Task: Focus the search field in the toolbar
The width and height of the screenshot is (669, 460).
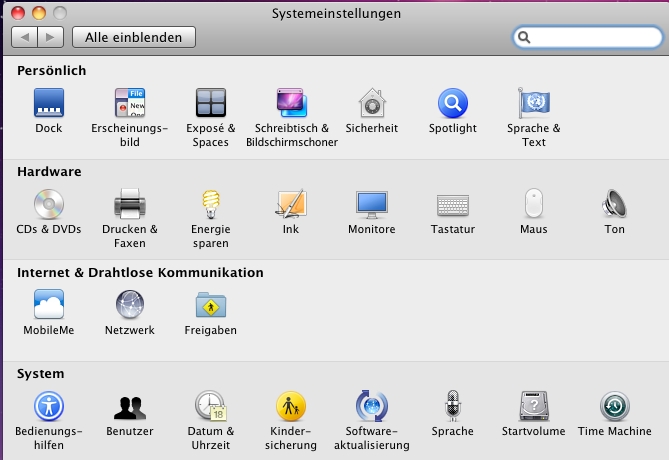Action: click(587, 38)
